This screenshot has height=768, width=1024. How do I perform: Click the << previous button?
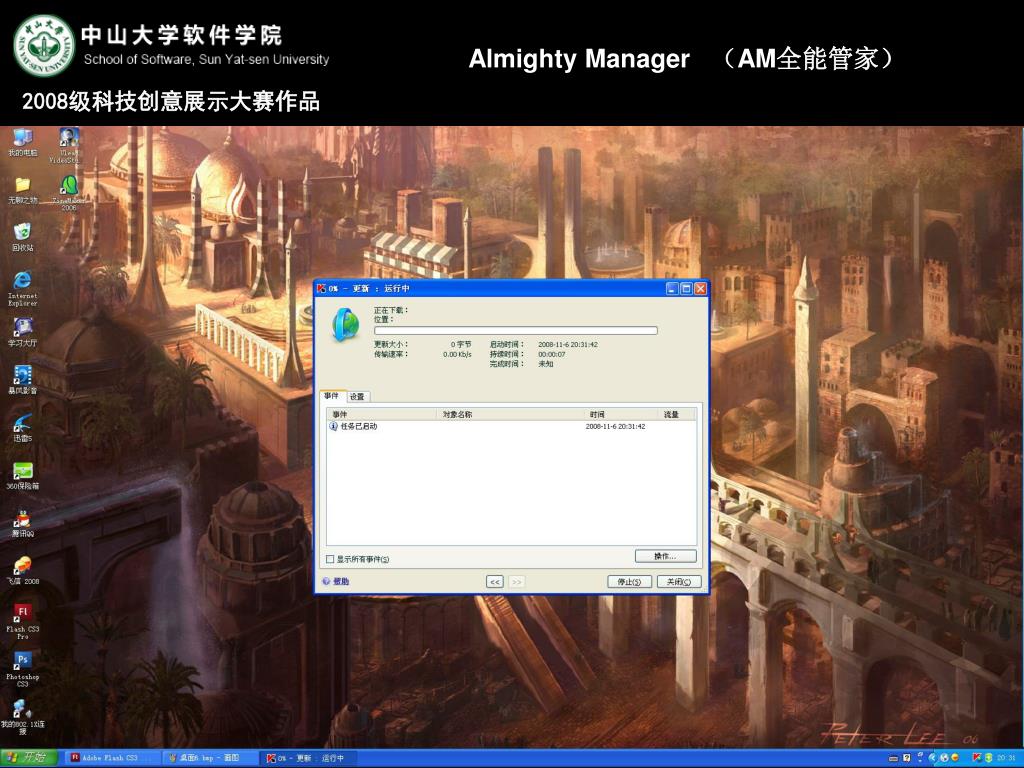click(495, 581)
